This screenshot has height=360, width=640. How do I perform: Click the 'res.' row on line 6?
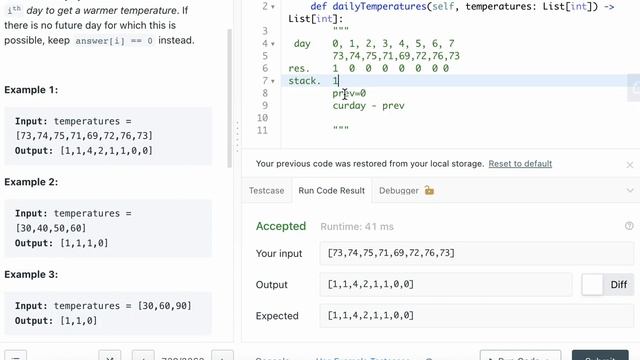368,68
